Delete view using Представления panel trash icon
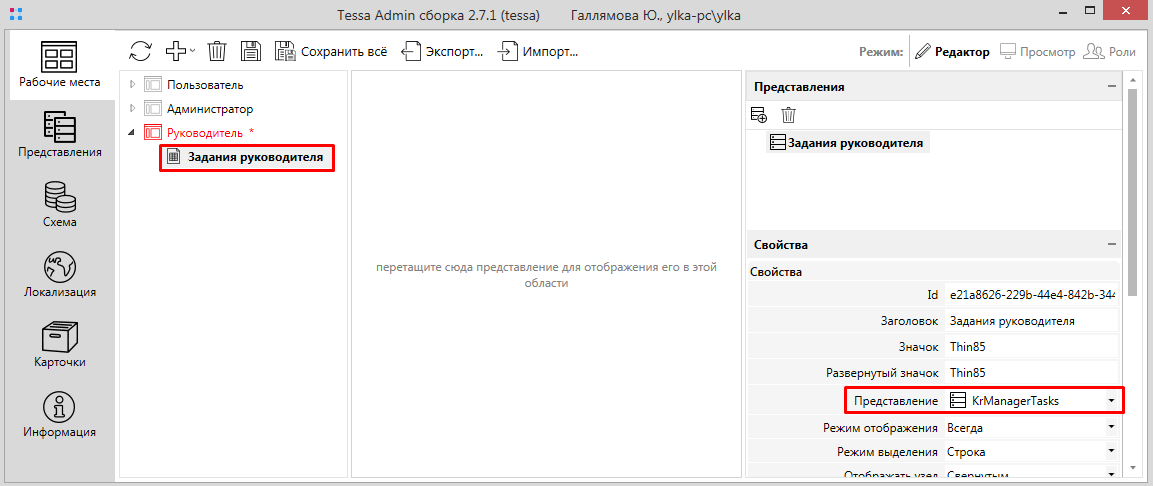Screen dimensions: 1153x486 click(788, 115)
